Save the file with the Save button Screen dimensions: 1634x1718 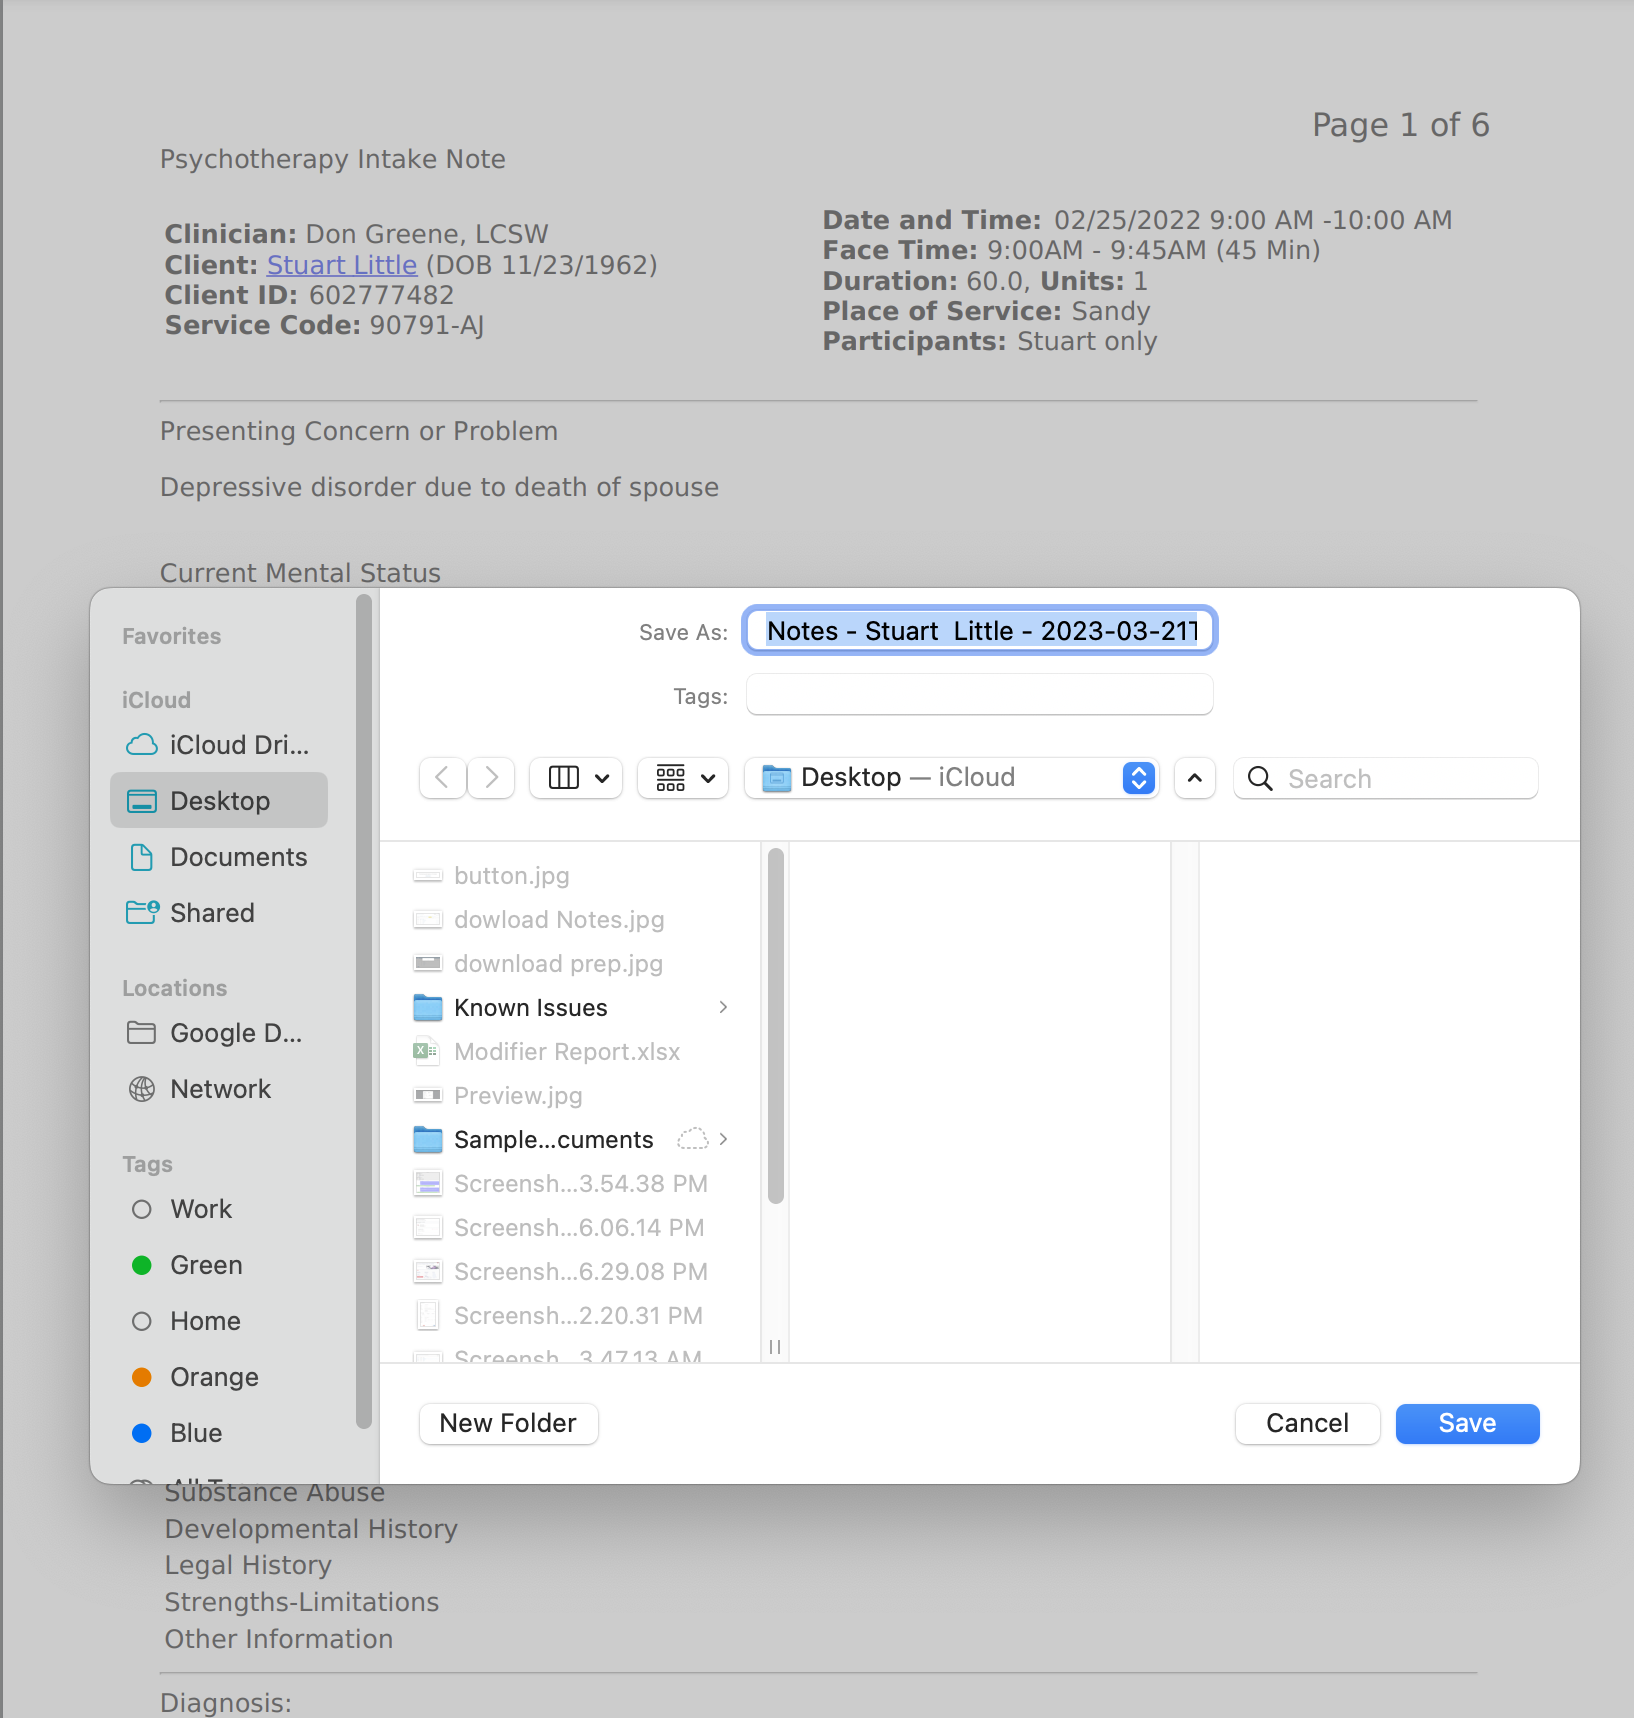click(x=1466, y=1423)
